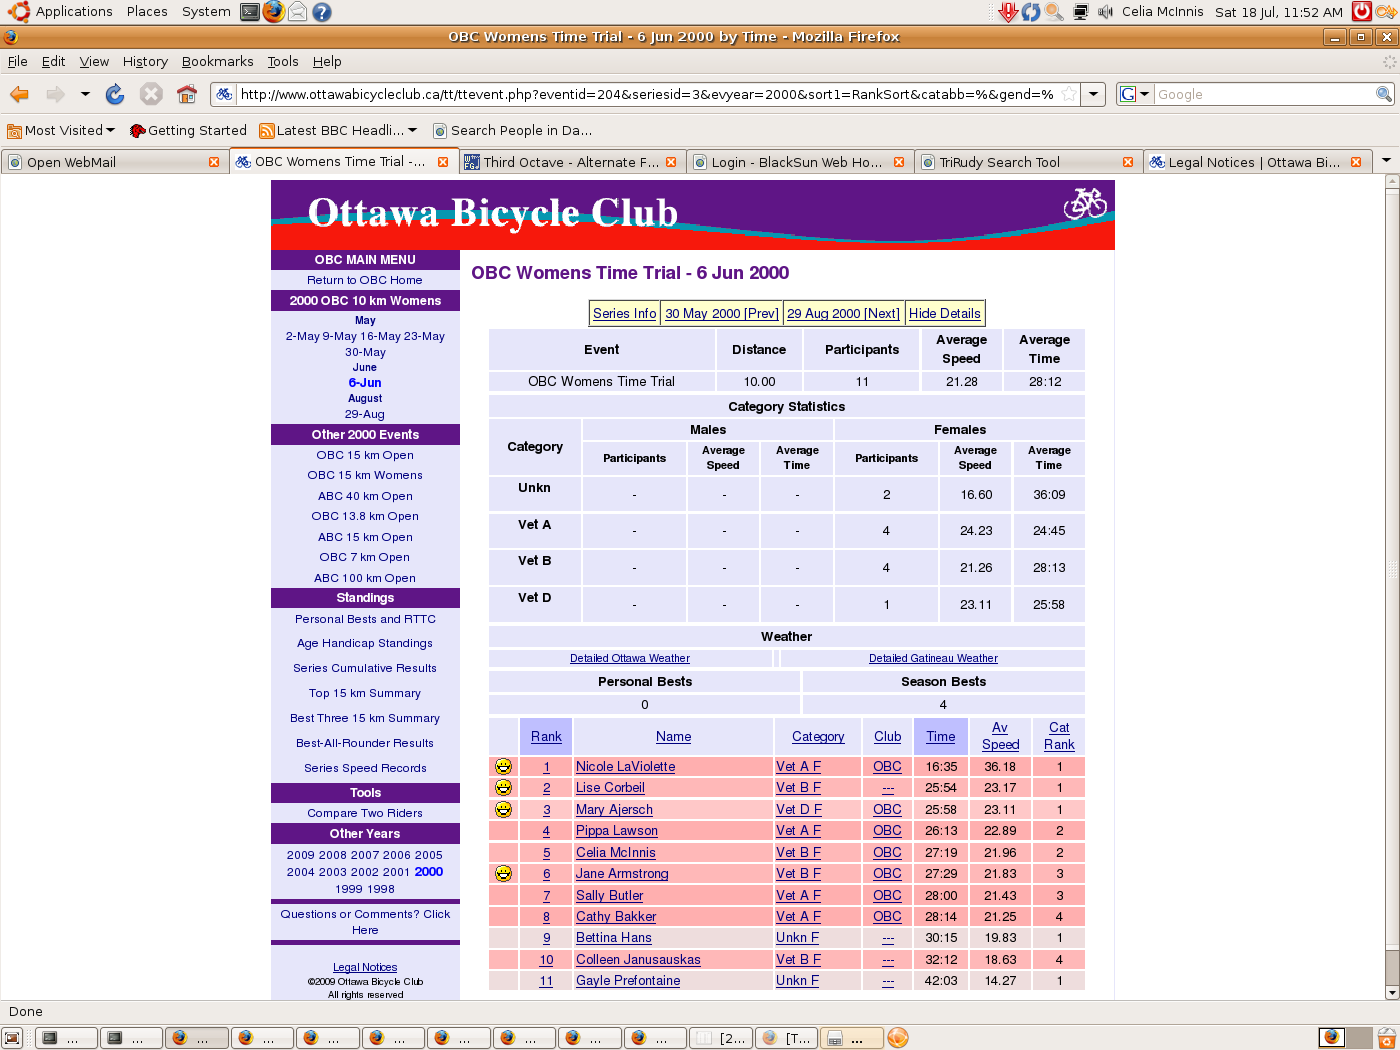Click the browser Home icon
The height and width of the screenshot is (1050, 1400).
click(186, 94)
